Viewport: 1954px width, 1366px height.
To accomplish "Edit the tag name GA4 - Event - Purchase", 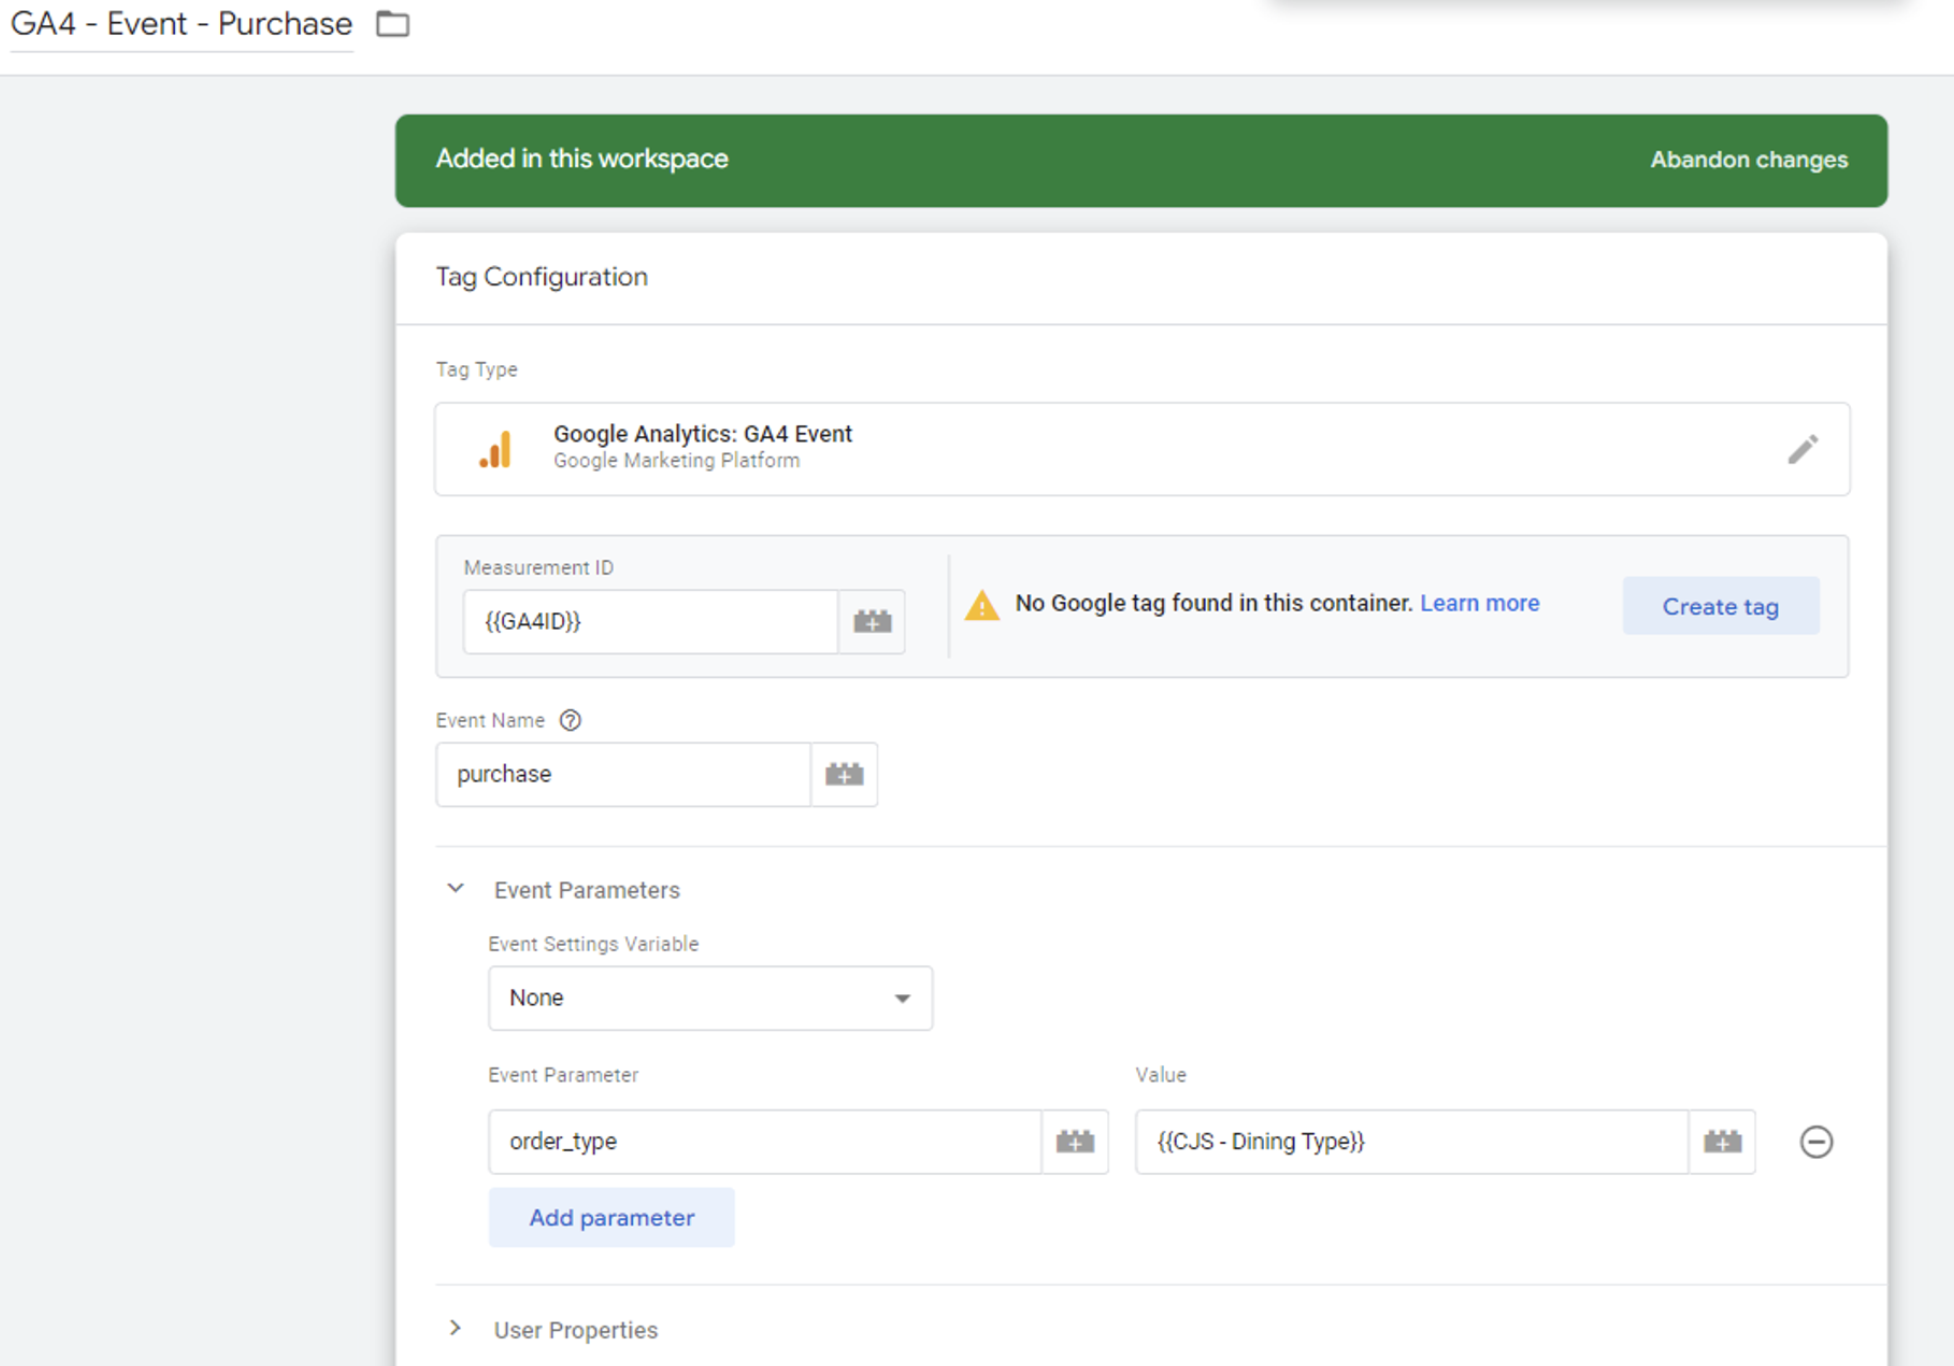I will pos(181,24).
